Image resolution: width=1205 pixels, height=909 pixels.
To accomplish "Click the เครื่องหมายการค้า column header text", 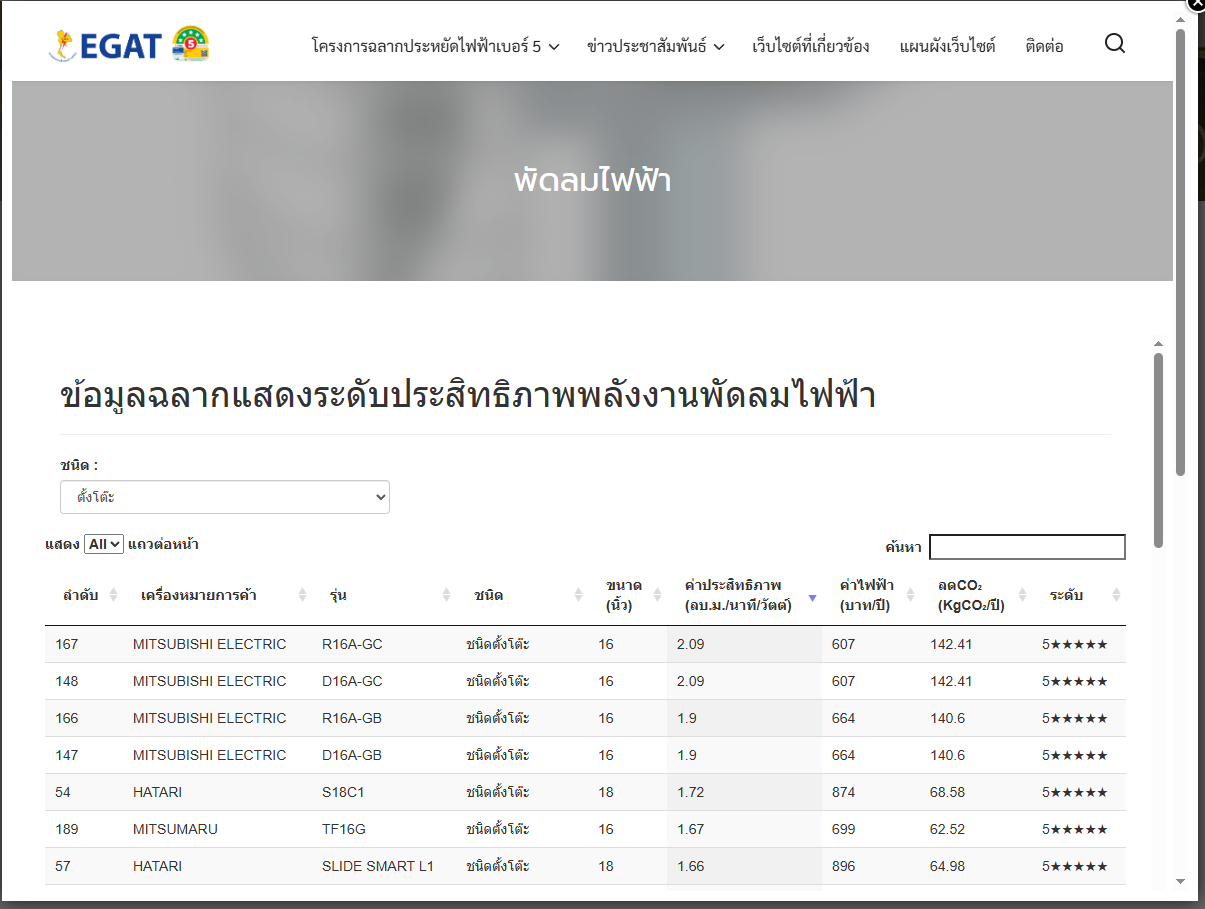I will (199, 595).
